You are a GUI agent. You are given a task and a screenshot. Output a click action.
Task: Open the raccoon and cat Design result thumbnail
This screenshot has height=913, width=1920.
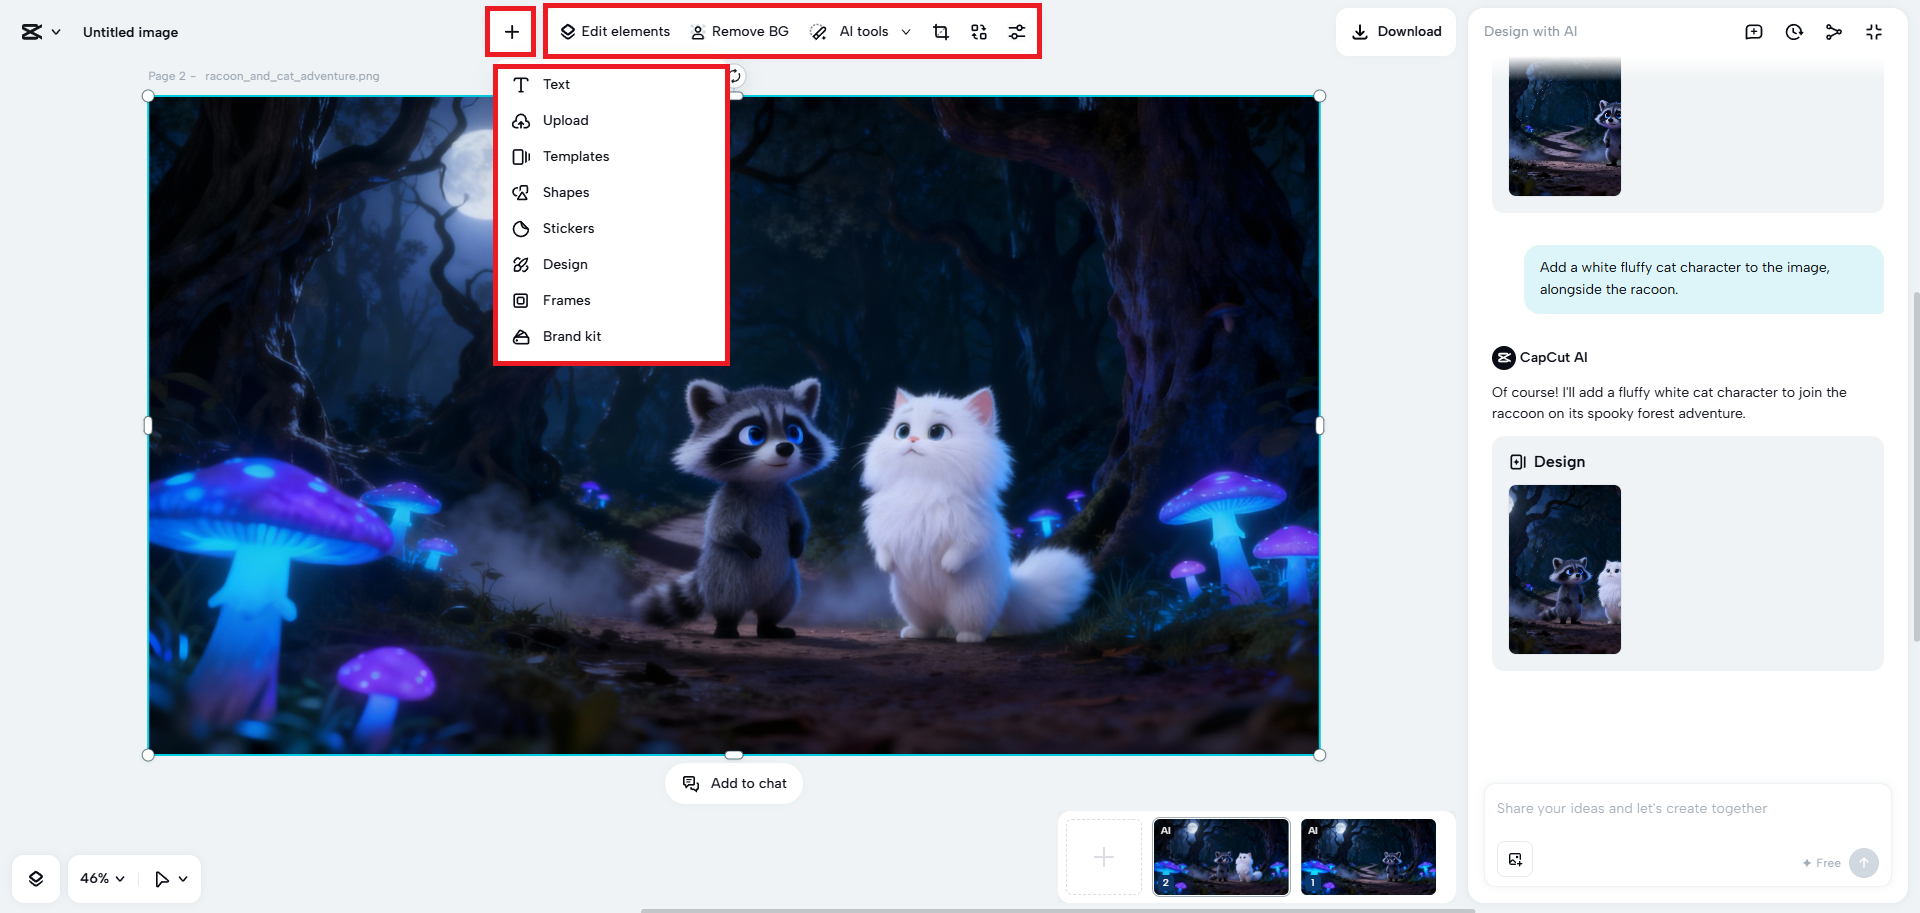[x=1565, y=569]
